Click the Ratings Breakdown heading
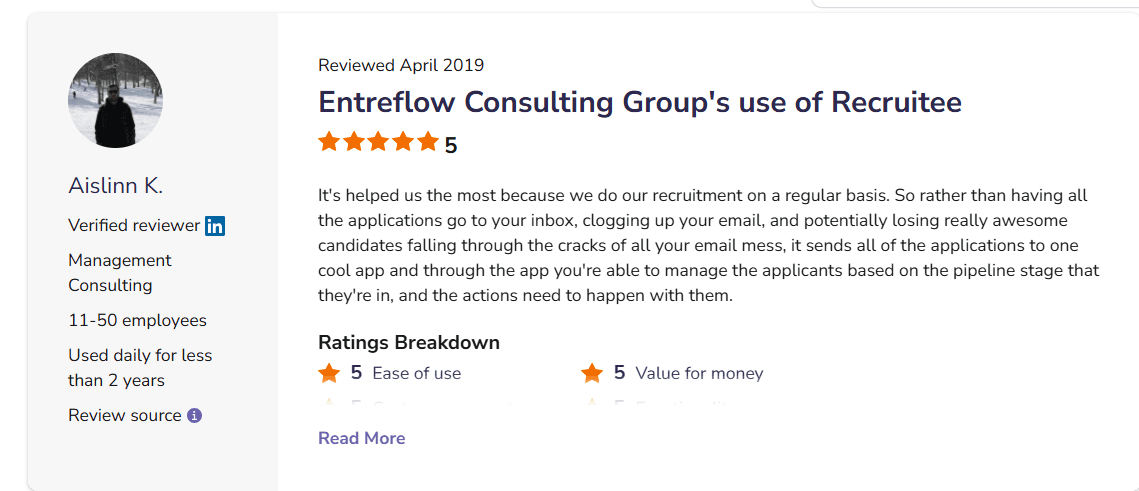The width and height of the screenshot is (1139, 491). pyautogui.click(x=409, y=343)
